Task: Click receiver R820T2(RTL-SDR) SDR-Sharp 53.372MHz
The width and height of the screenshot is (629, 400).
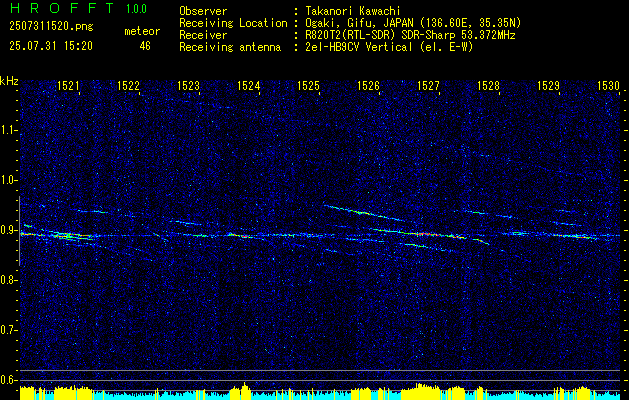Action: coord(410,35)
